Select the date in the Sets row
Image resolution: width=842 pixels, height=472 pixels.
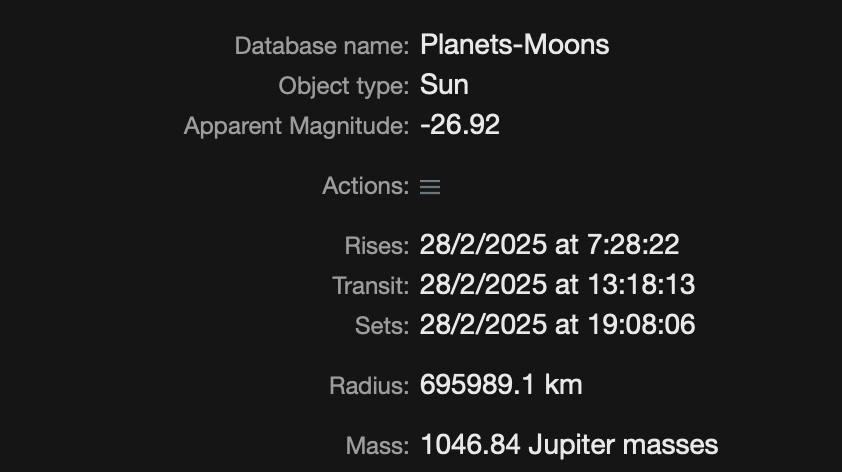(483, 325)
